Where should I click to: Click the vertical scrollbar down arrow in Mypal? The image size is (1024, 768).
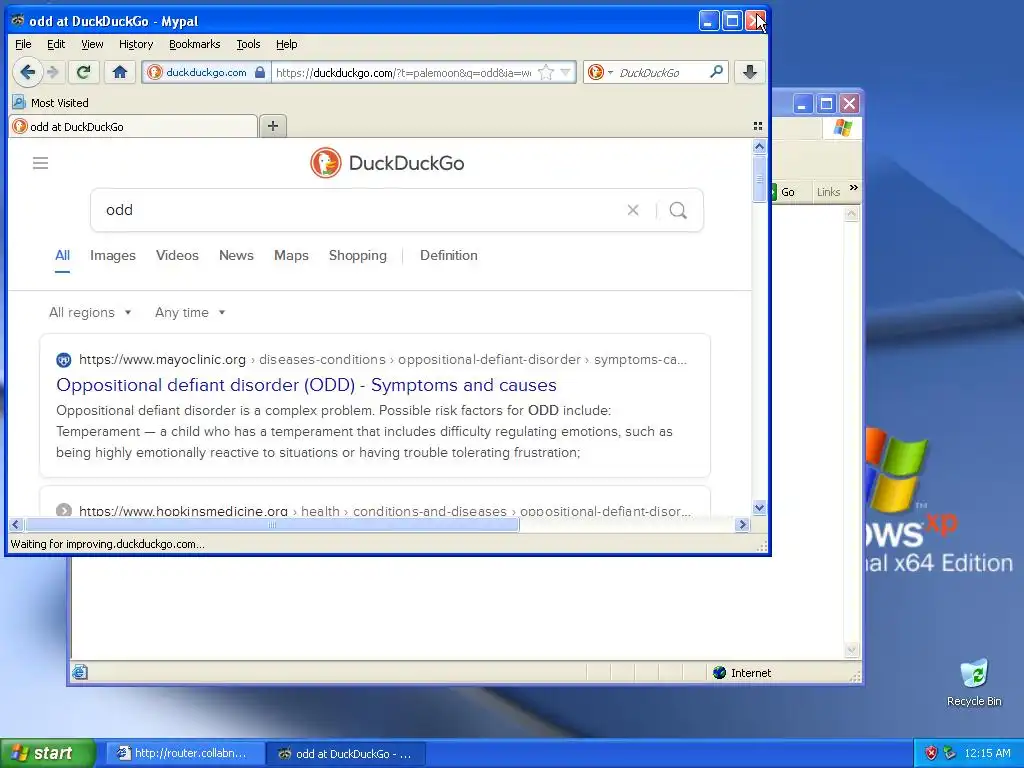coord(759,507)
